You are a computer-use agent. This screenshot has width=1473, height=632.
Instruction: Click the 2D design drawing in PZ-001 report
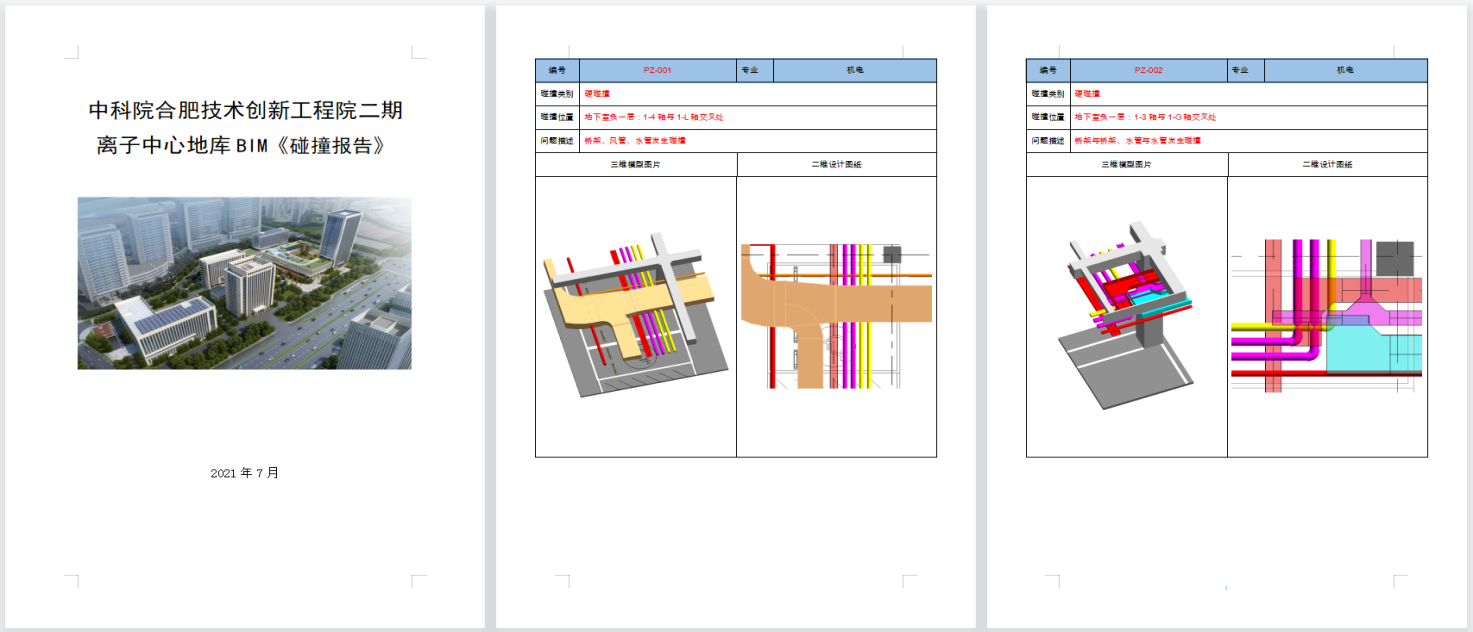pos(836,315)
